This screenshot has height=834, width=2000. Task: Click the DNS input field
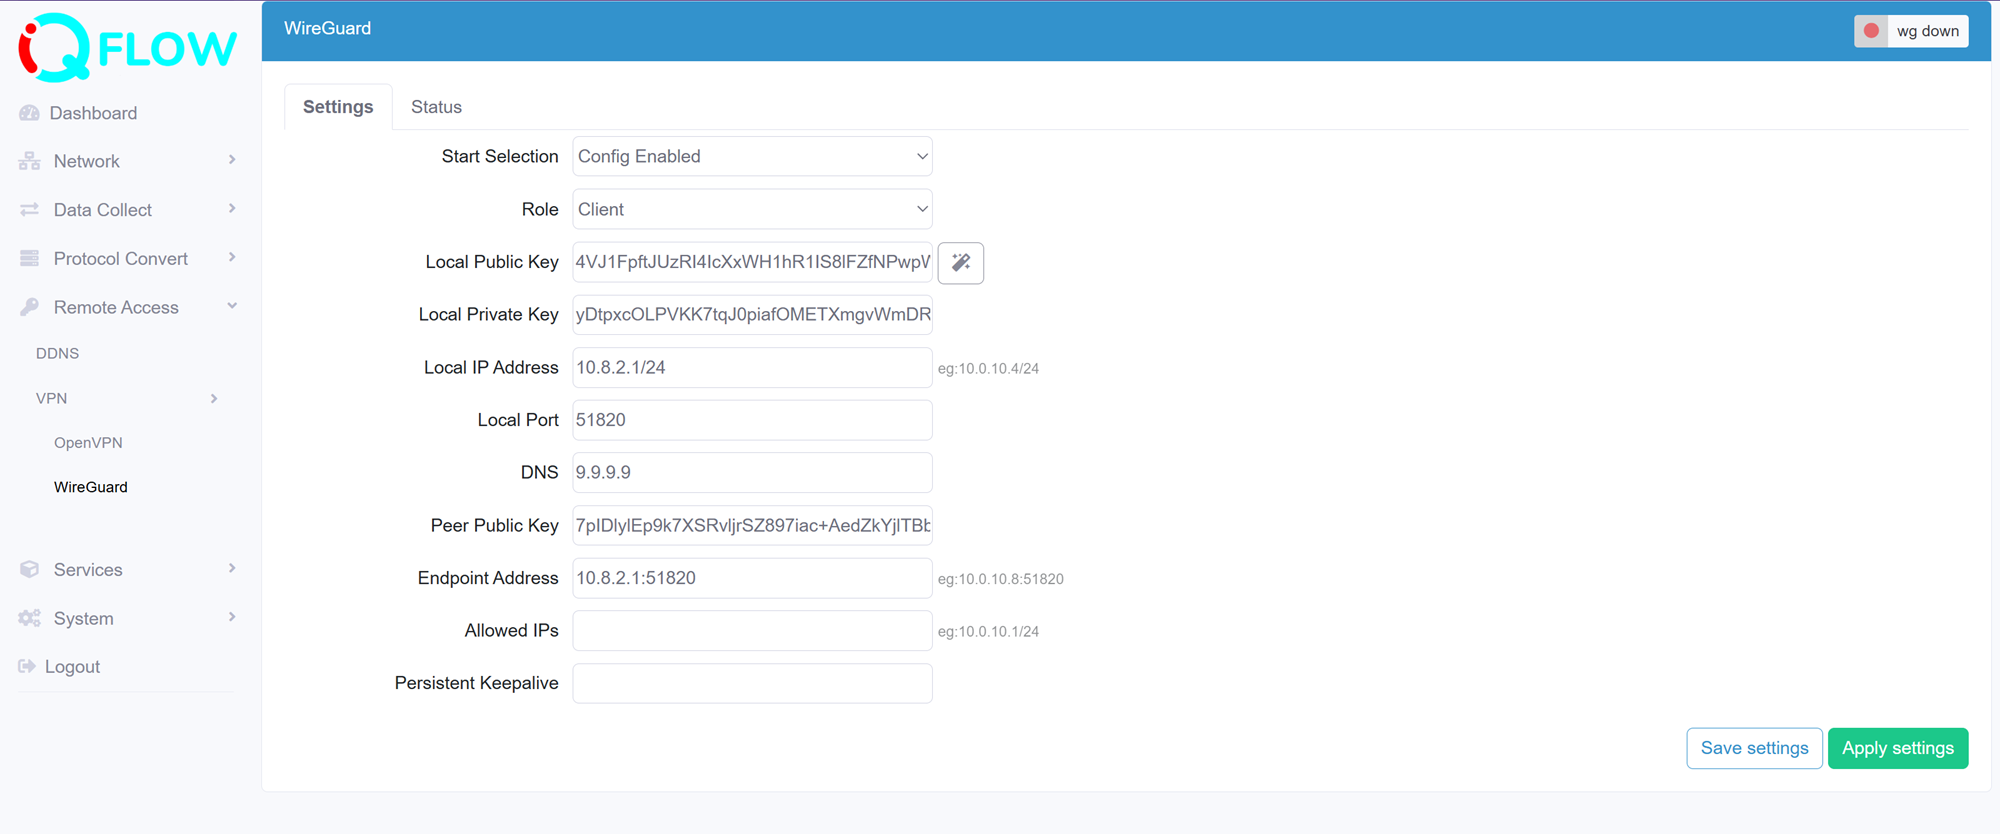[x=752, y=472]
